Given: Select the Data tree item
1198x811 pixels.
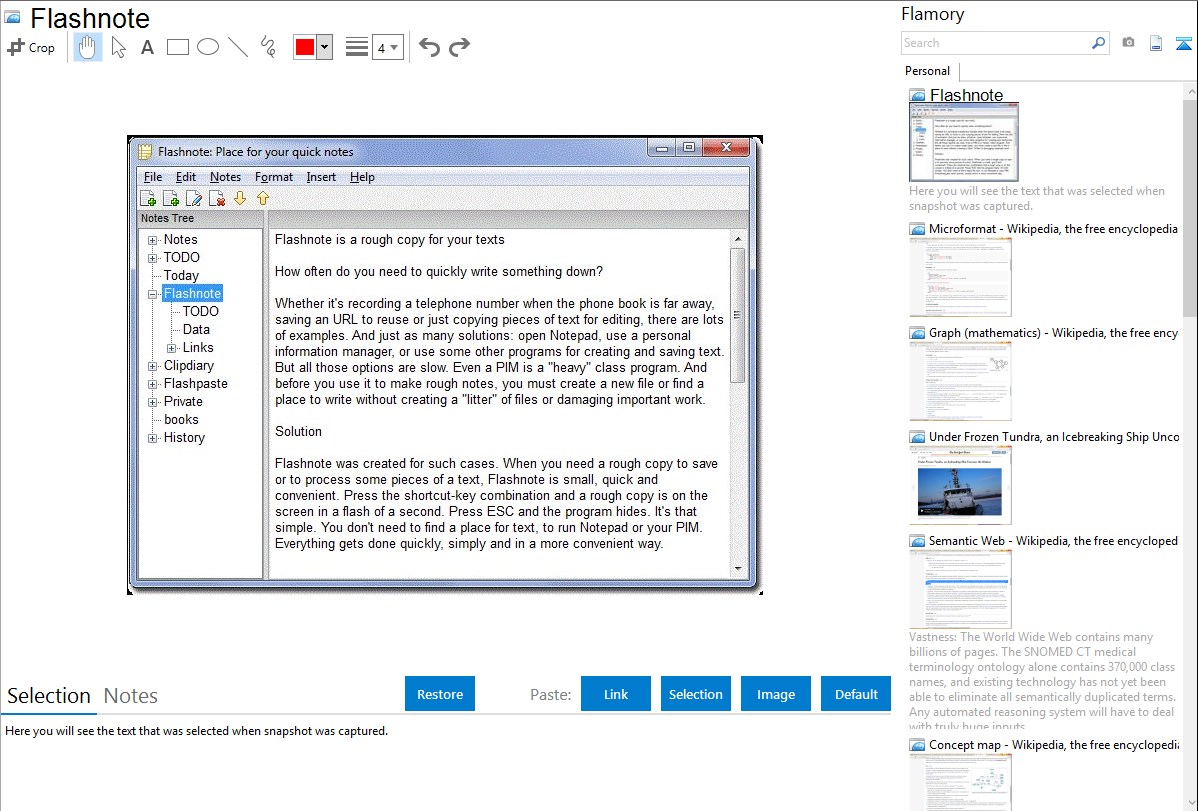Looking at the screenshot, I should [196, 329].
